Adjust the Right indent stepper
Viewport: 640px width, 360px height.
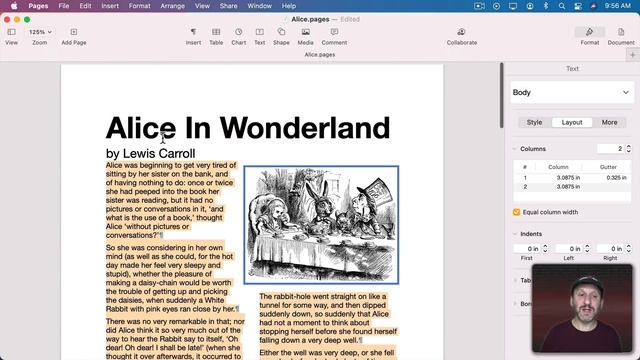(629, 249)
